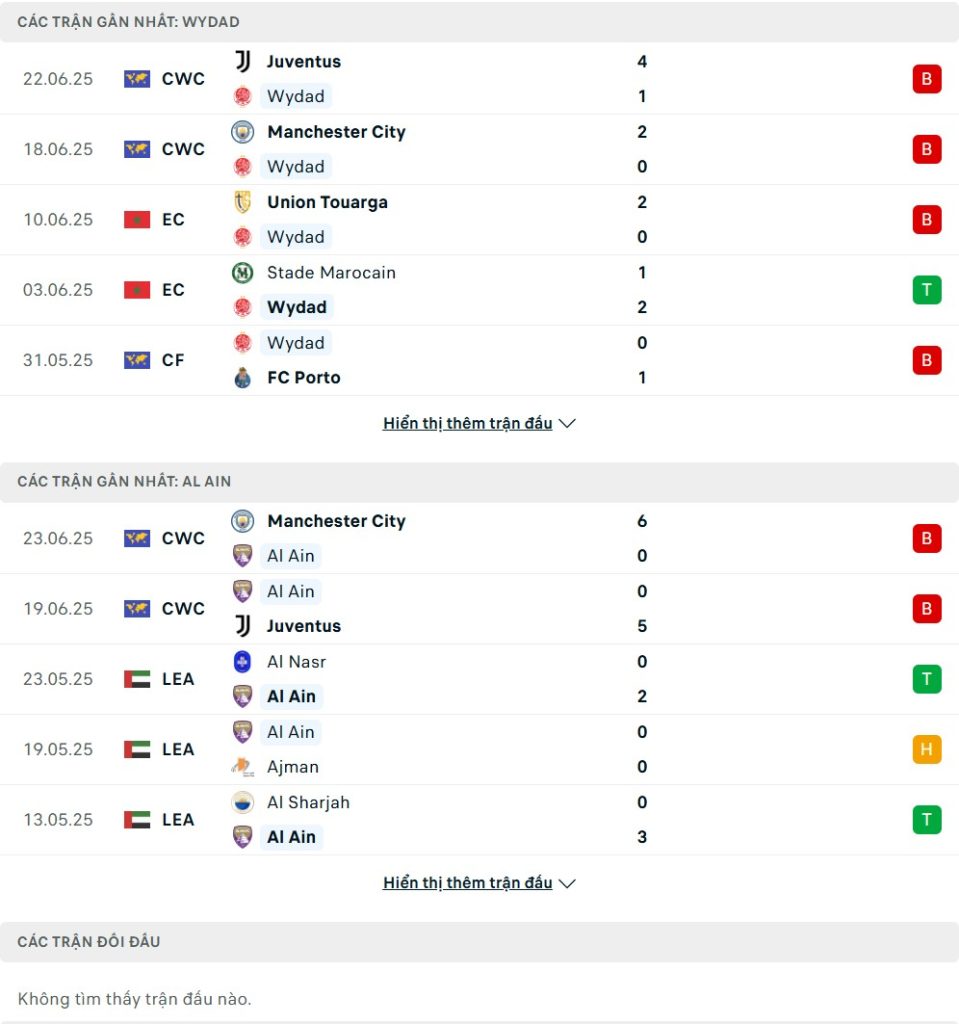Image resolution: width=959 pixels, height=1024 pixels.
Task: Click the Al Nasr blue team badge
Action: [242, 662]
